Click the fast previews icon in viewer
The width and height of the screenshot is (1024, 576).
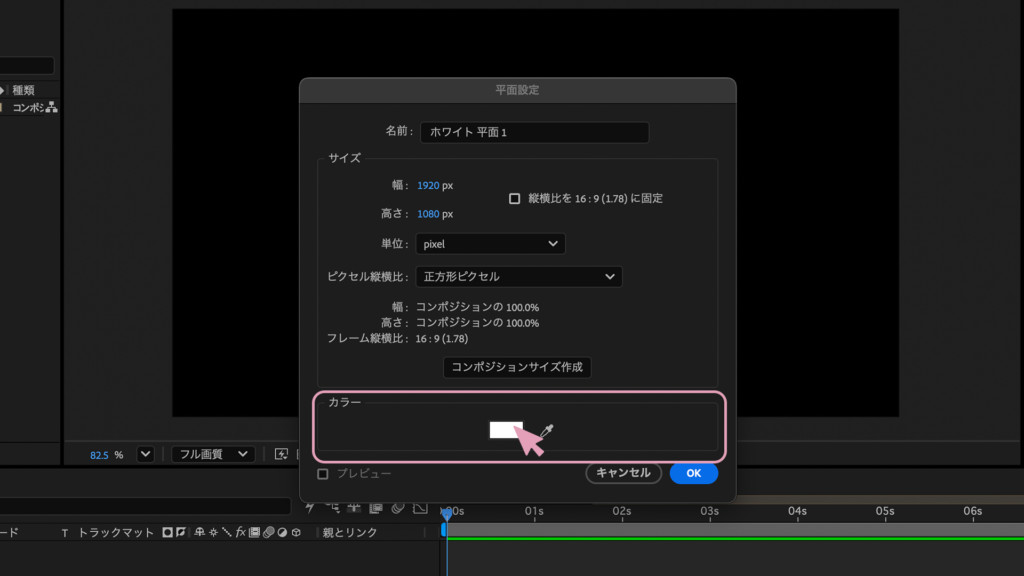click(x=281, y=454)
